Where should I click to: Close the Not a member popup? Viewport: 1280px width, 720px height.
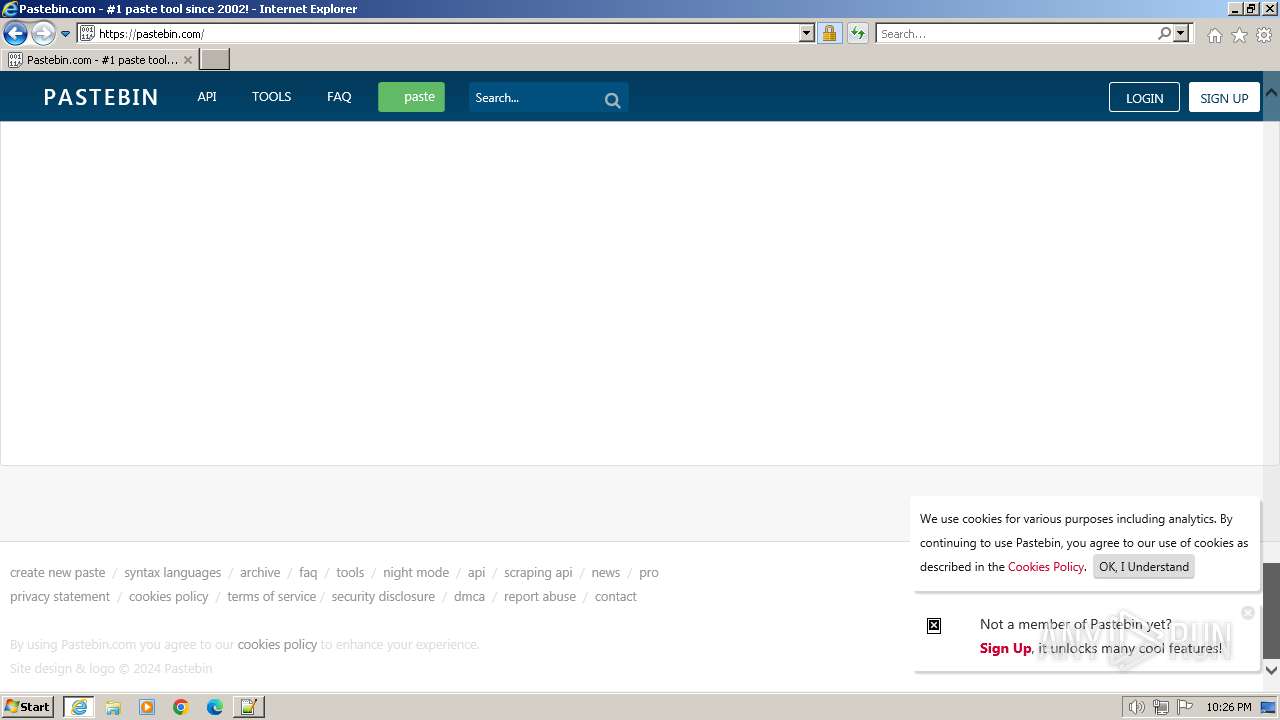tap(1247, 613)
